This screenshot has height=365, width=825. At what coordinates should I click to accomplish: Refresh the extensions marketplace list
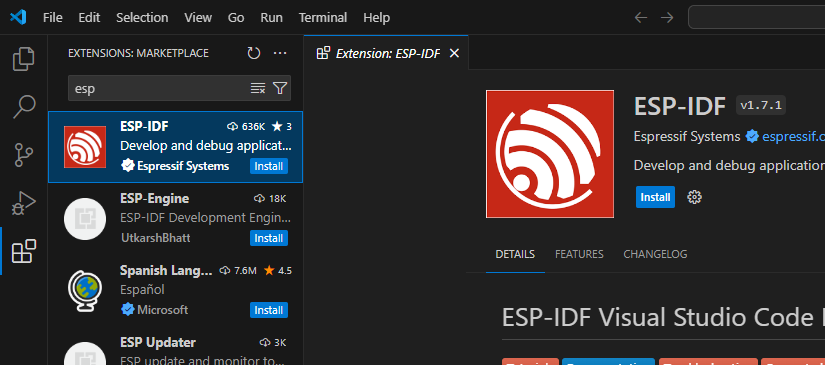tap(254, 53)
